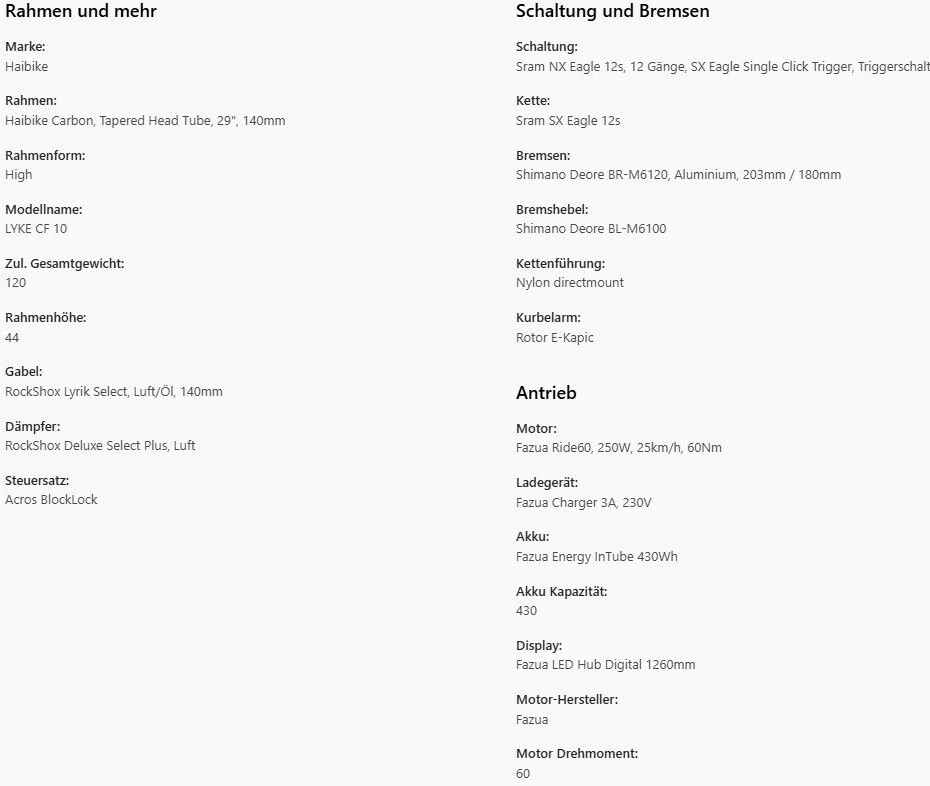Click the "Rahmen und mehr" heading
This screenshot has height=786, width=930.
click(80, 12)
